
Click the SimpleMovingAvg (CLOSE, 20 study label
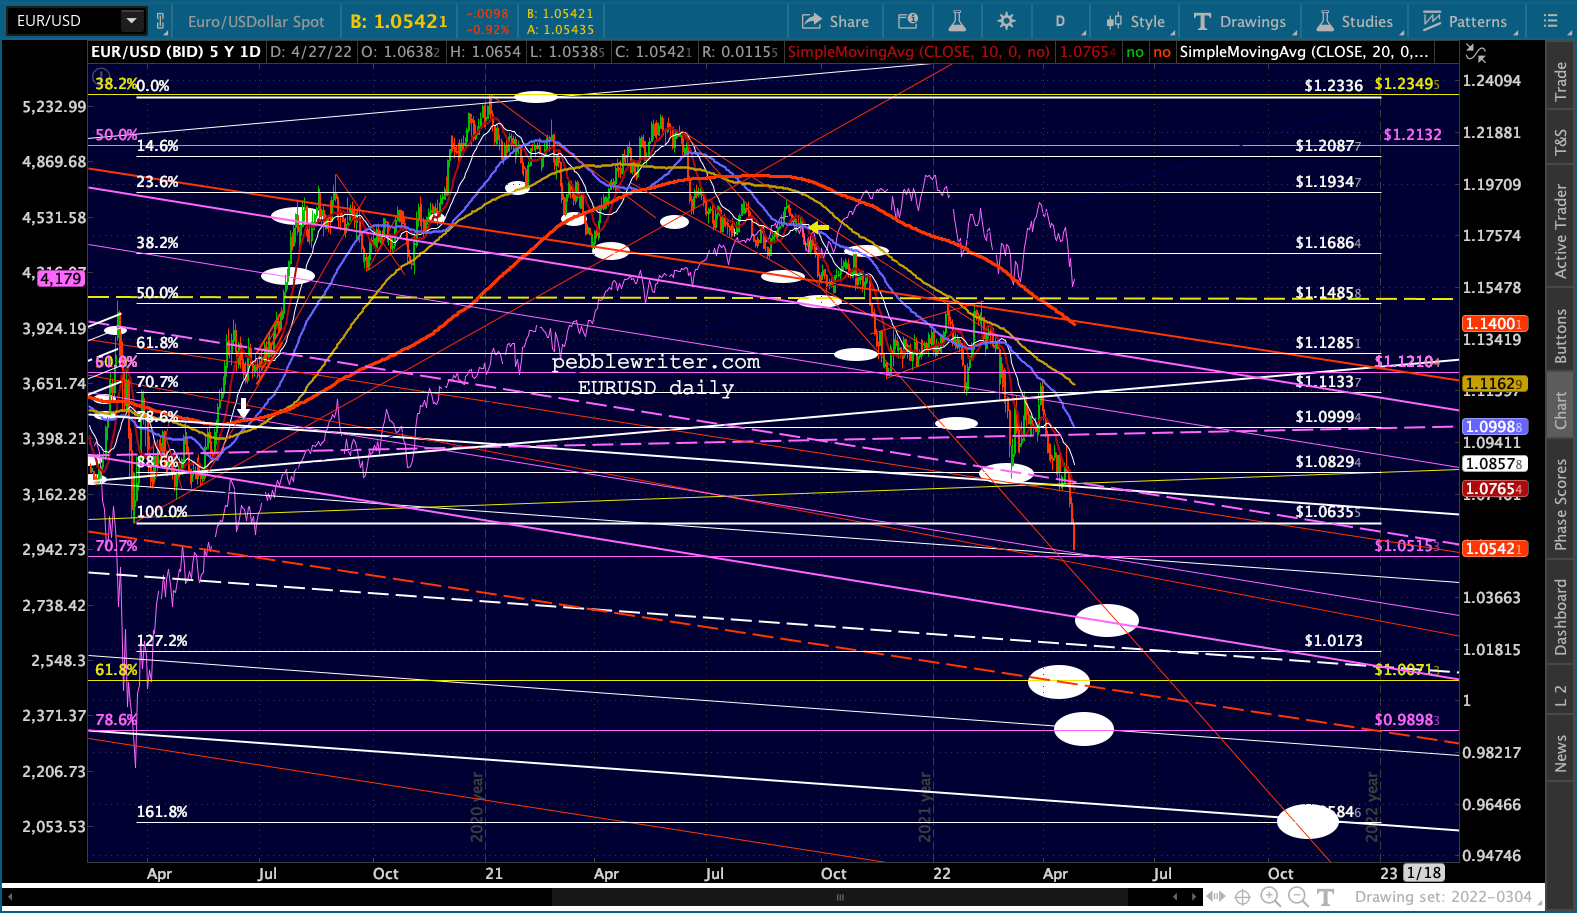[x=1304, y=52]
